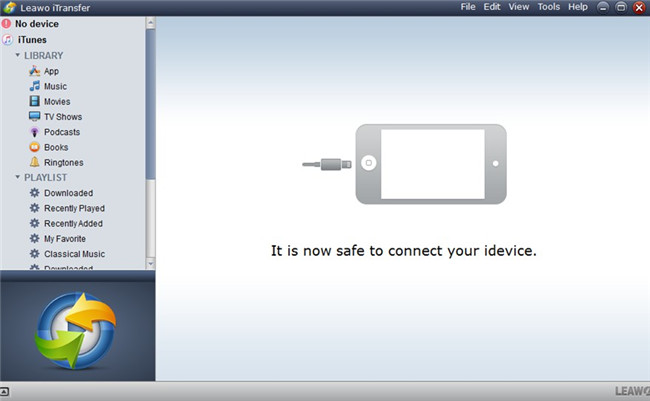The height and width of the screenshot is (401, 650).
Task: Click the Ringtones label
Action: (x=63, y=163)
